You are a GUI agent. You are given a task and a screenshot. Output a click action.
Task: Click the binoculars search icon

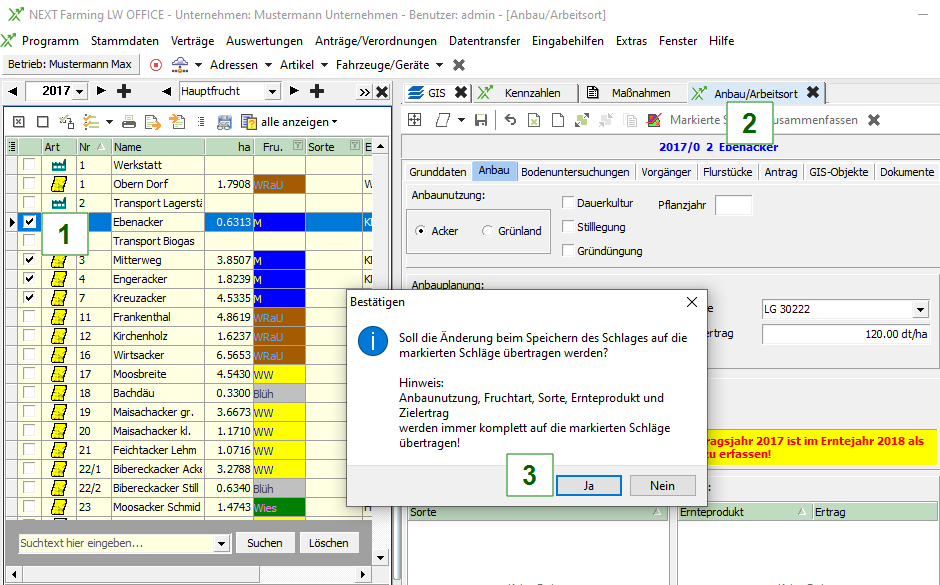pyautogui.click(x=224, y=122)
